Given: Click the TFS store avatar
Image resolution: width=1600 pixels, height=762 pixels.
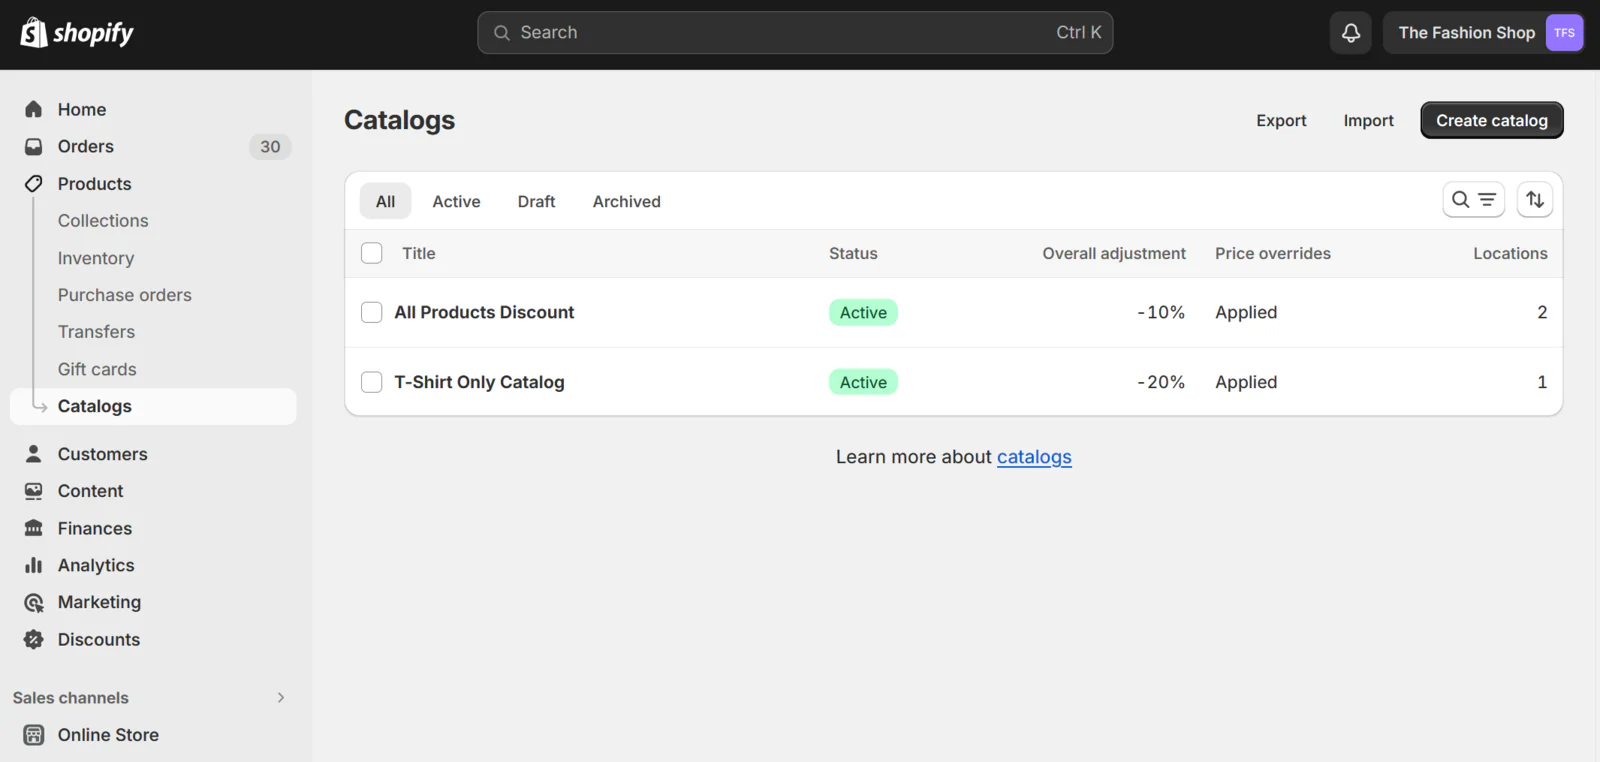Looking at the screenshot, I should 1564,33.
